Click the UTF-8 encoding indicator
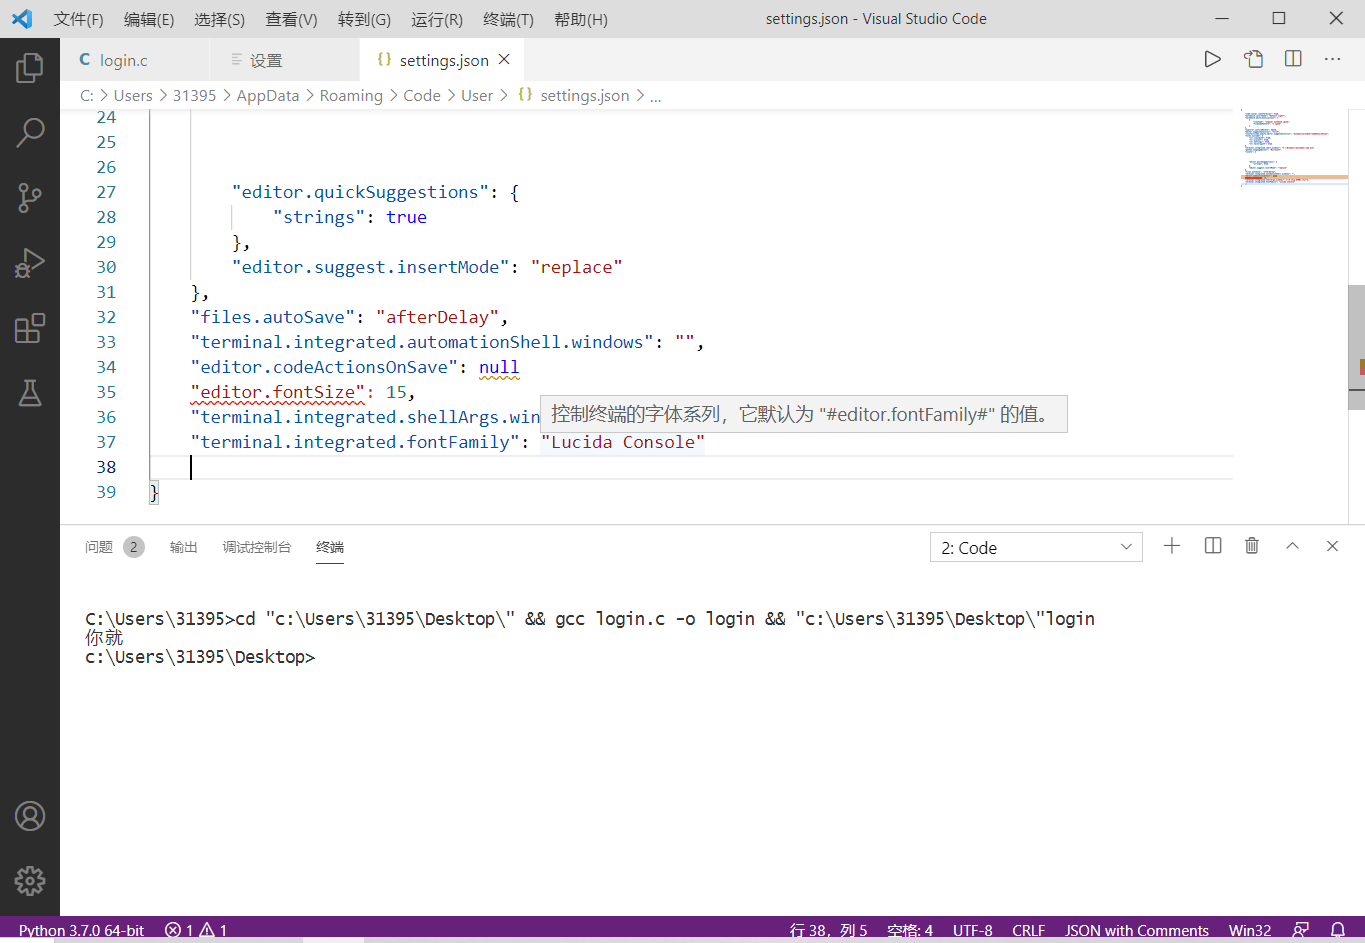The width and height of the screenshot is (1365, 943). [972, 930]
